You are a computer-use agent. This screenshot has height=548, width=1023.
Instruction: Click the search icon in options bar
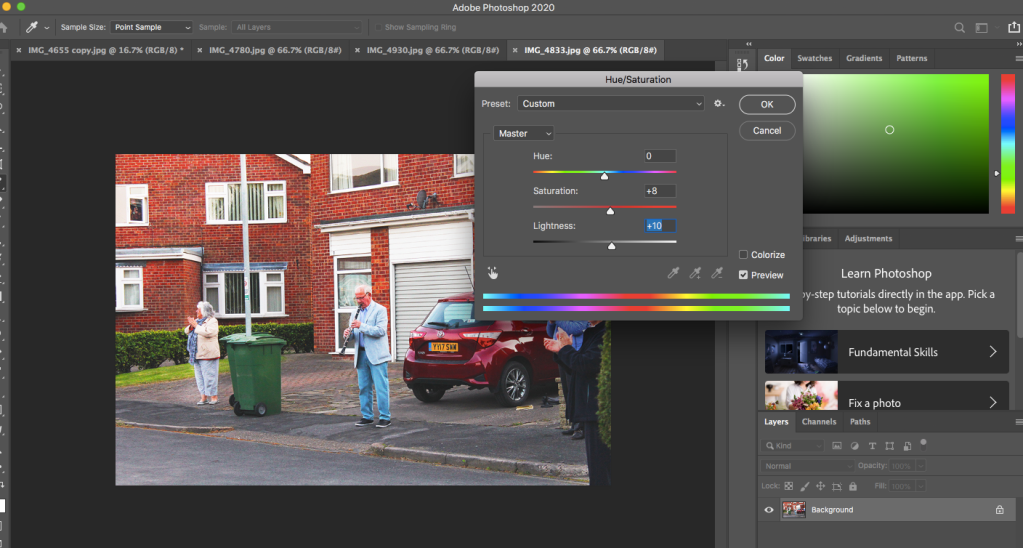(x=960, y=28)
